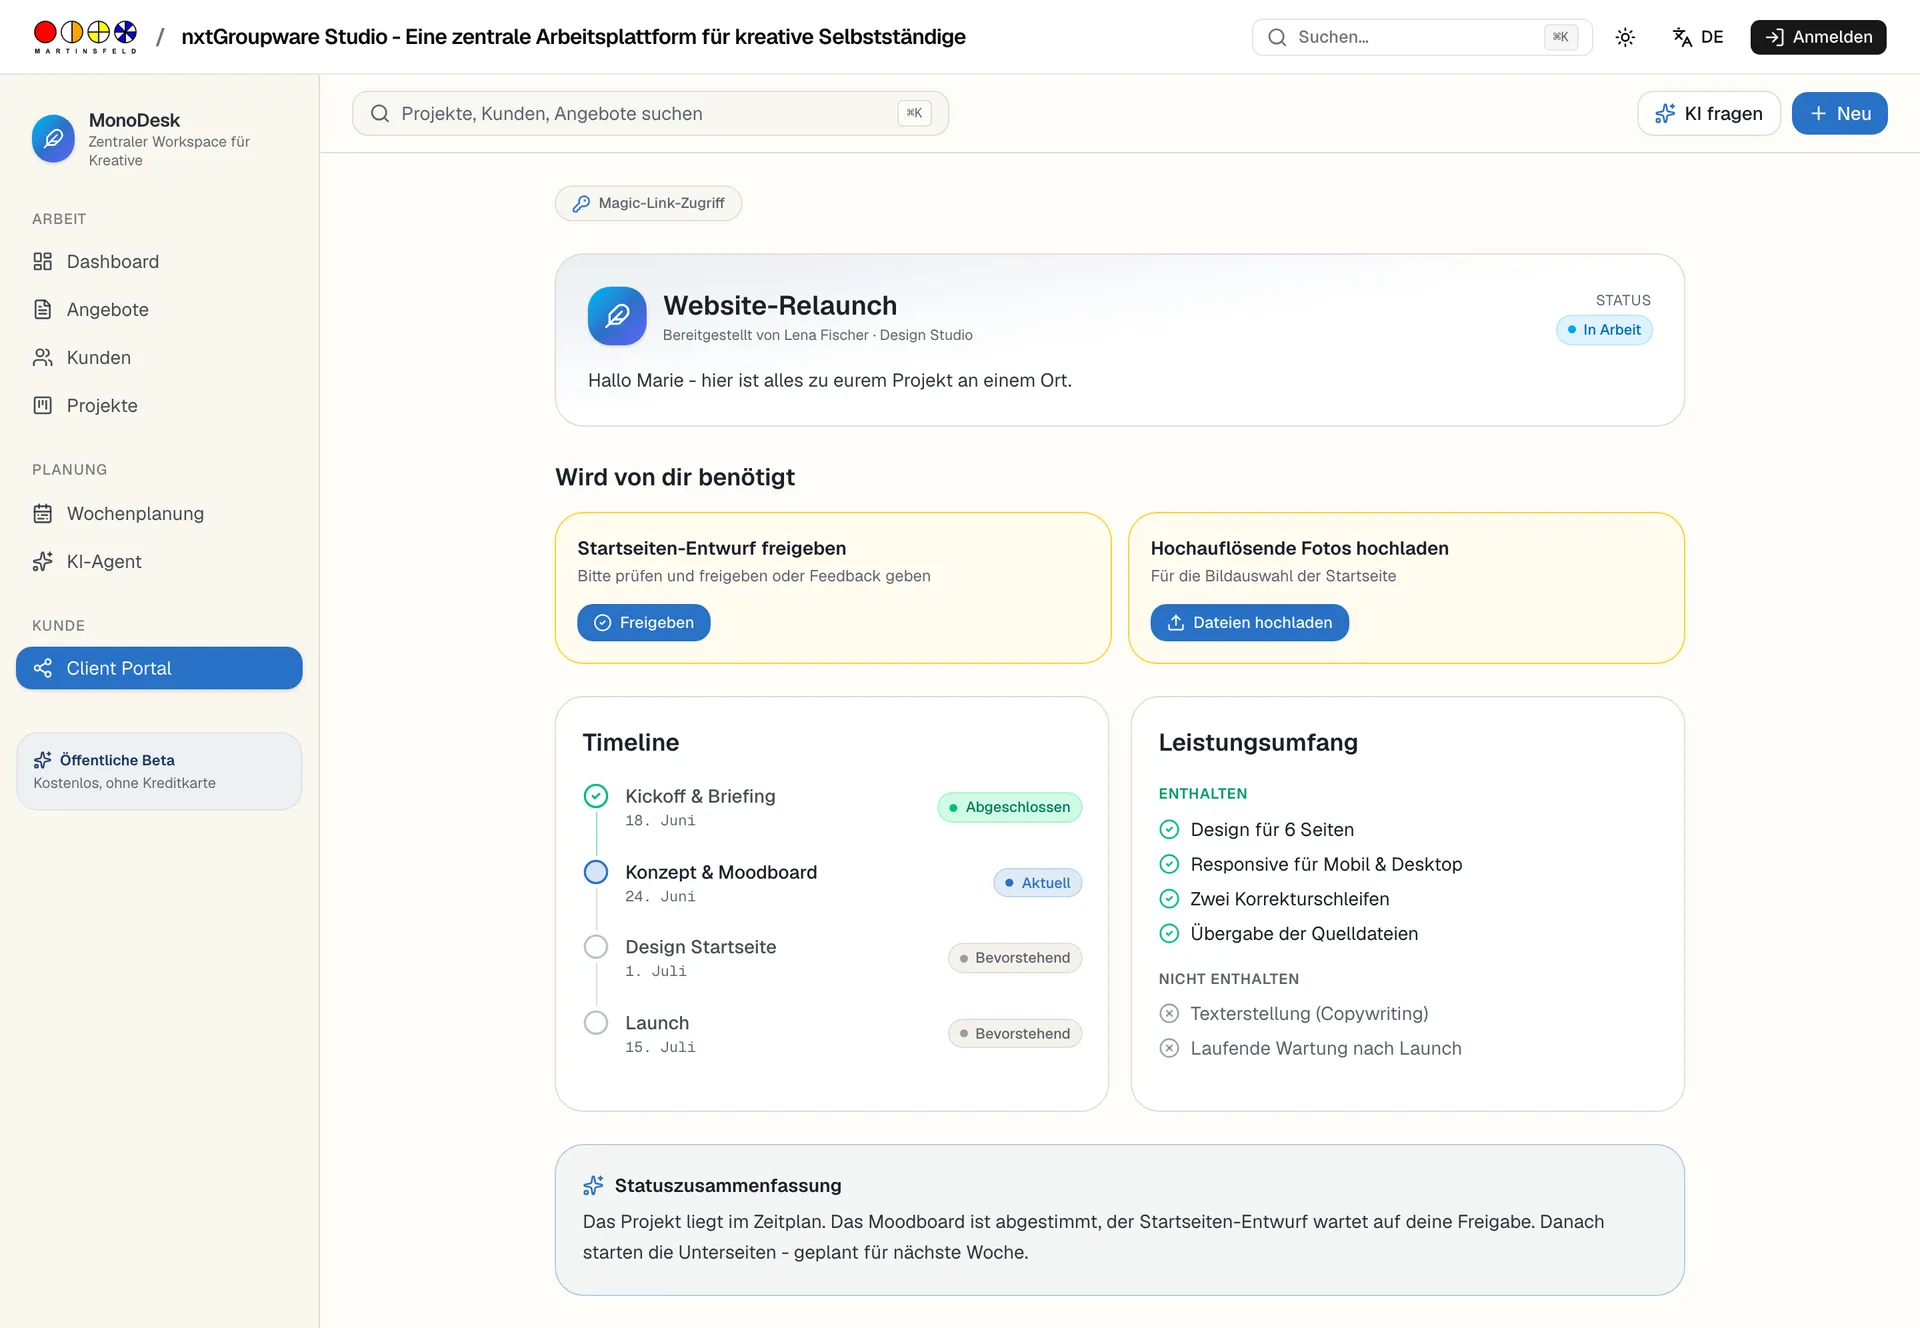Click the Website-Relaunch project icon
Viewport: 1920px width, 1328px height.
click(x=617, y=316)
